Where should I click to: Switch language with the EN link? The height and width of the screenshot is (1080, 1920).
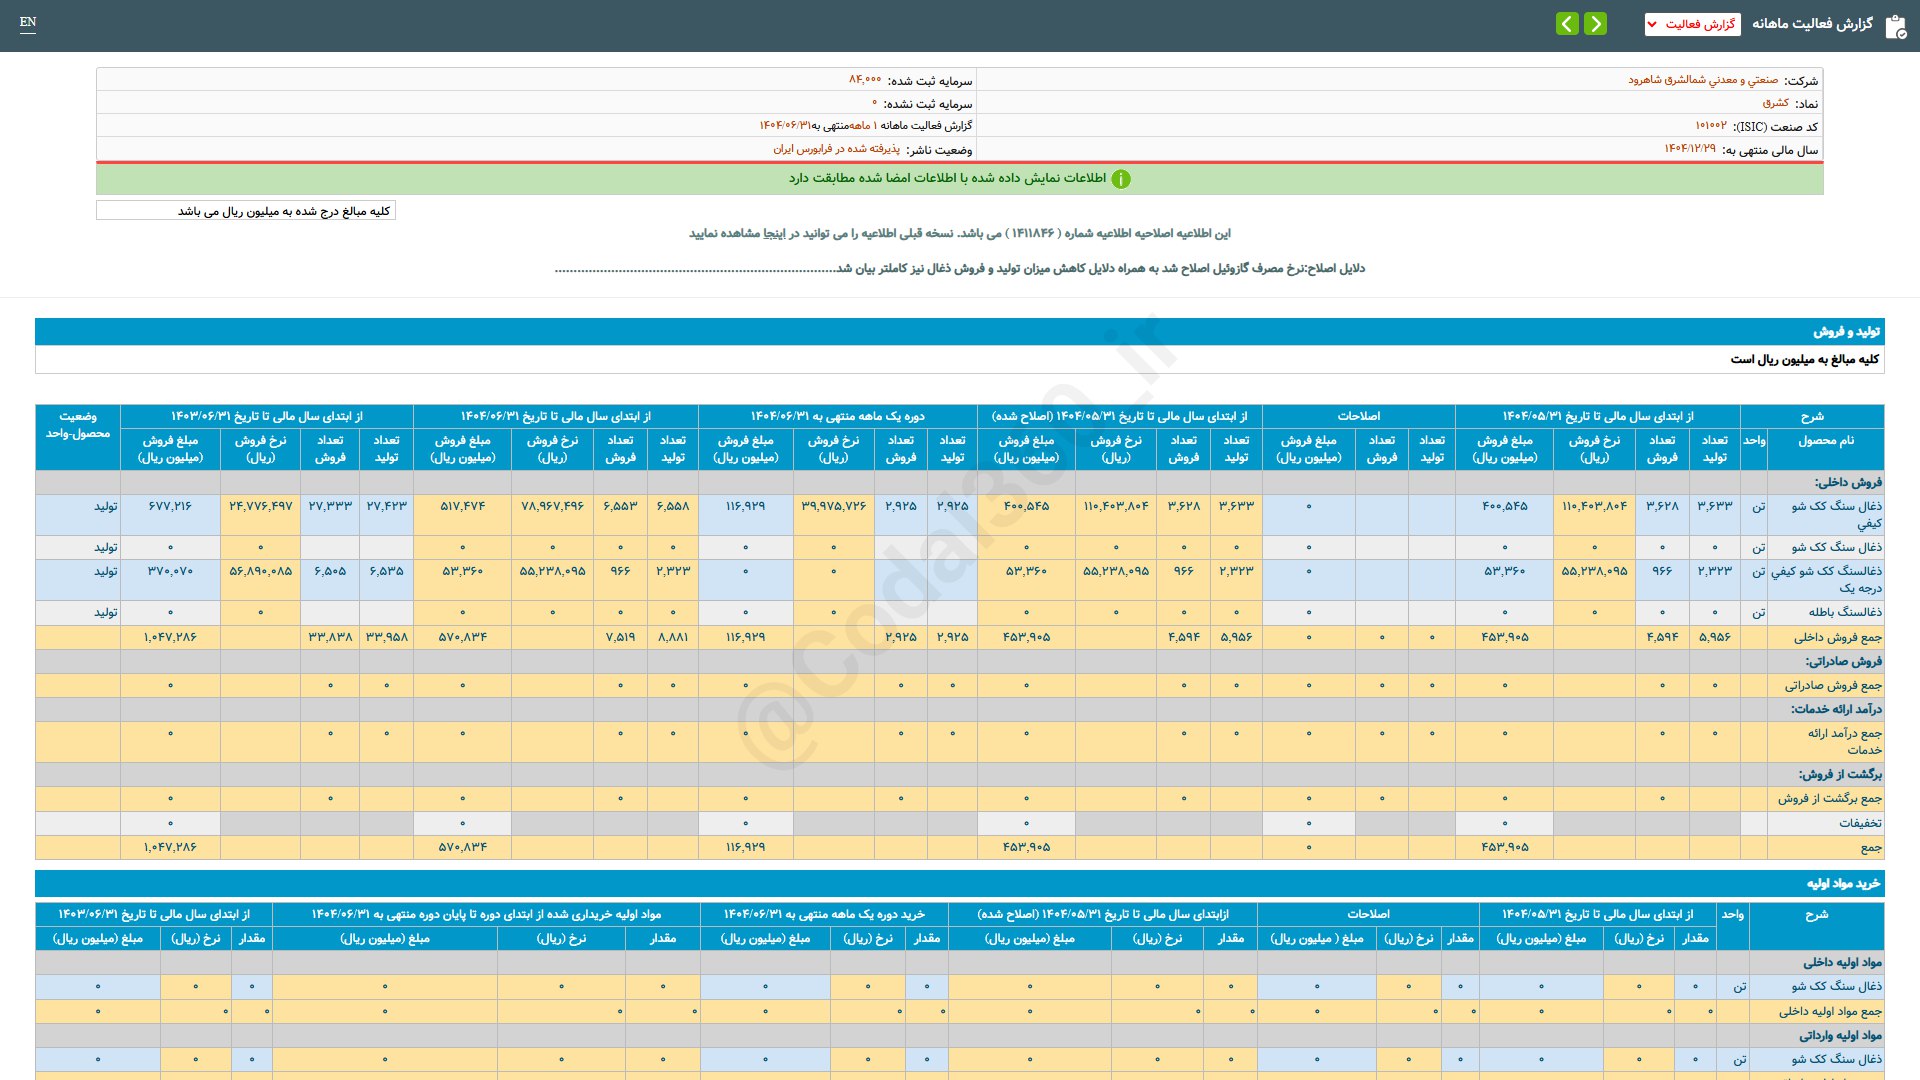tap(28, 22)
